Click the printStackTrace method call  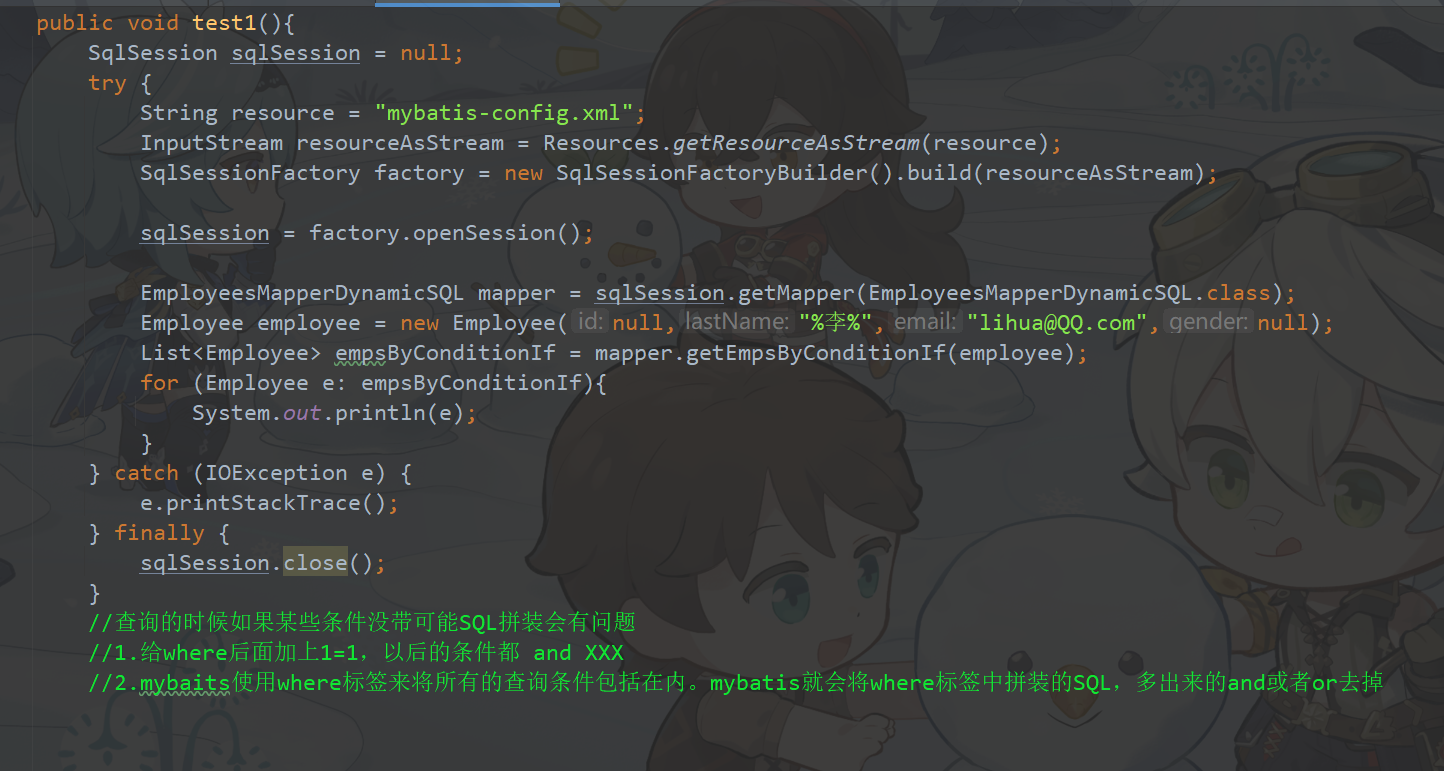(263, 503)
